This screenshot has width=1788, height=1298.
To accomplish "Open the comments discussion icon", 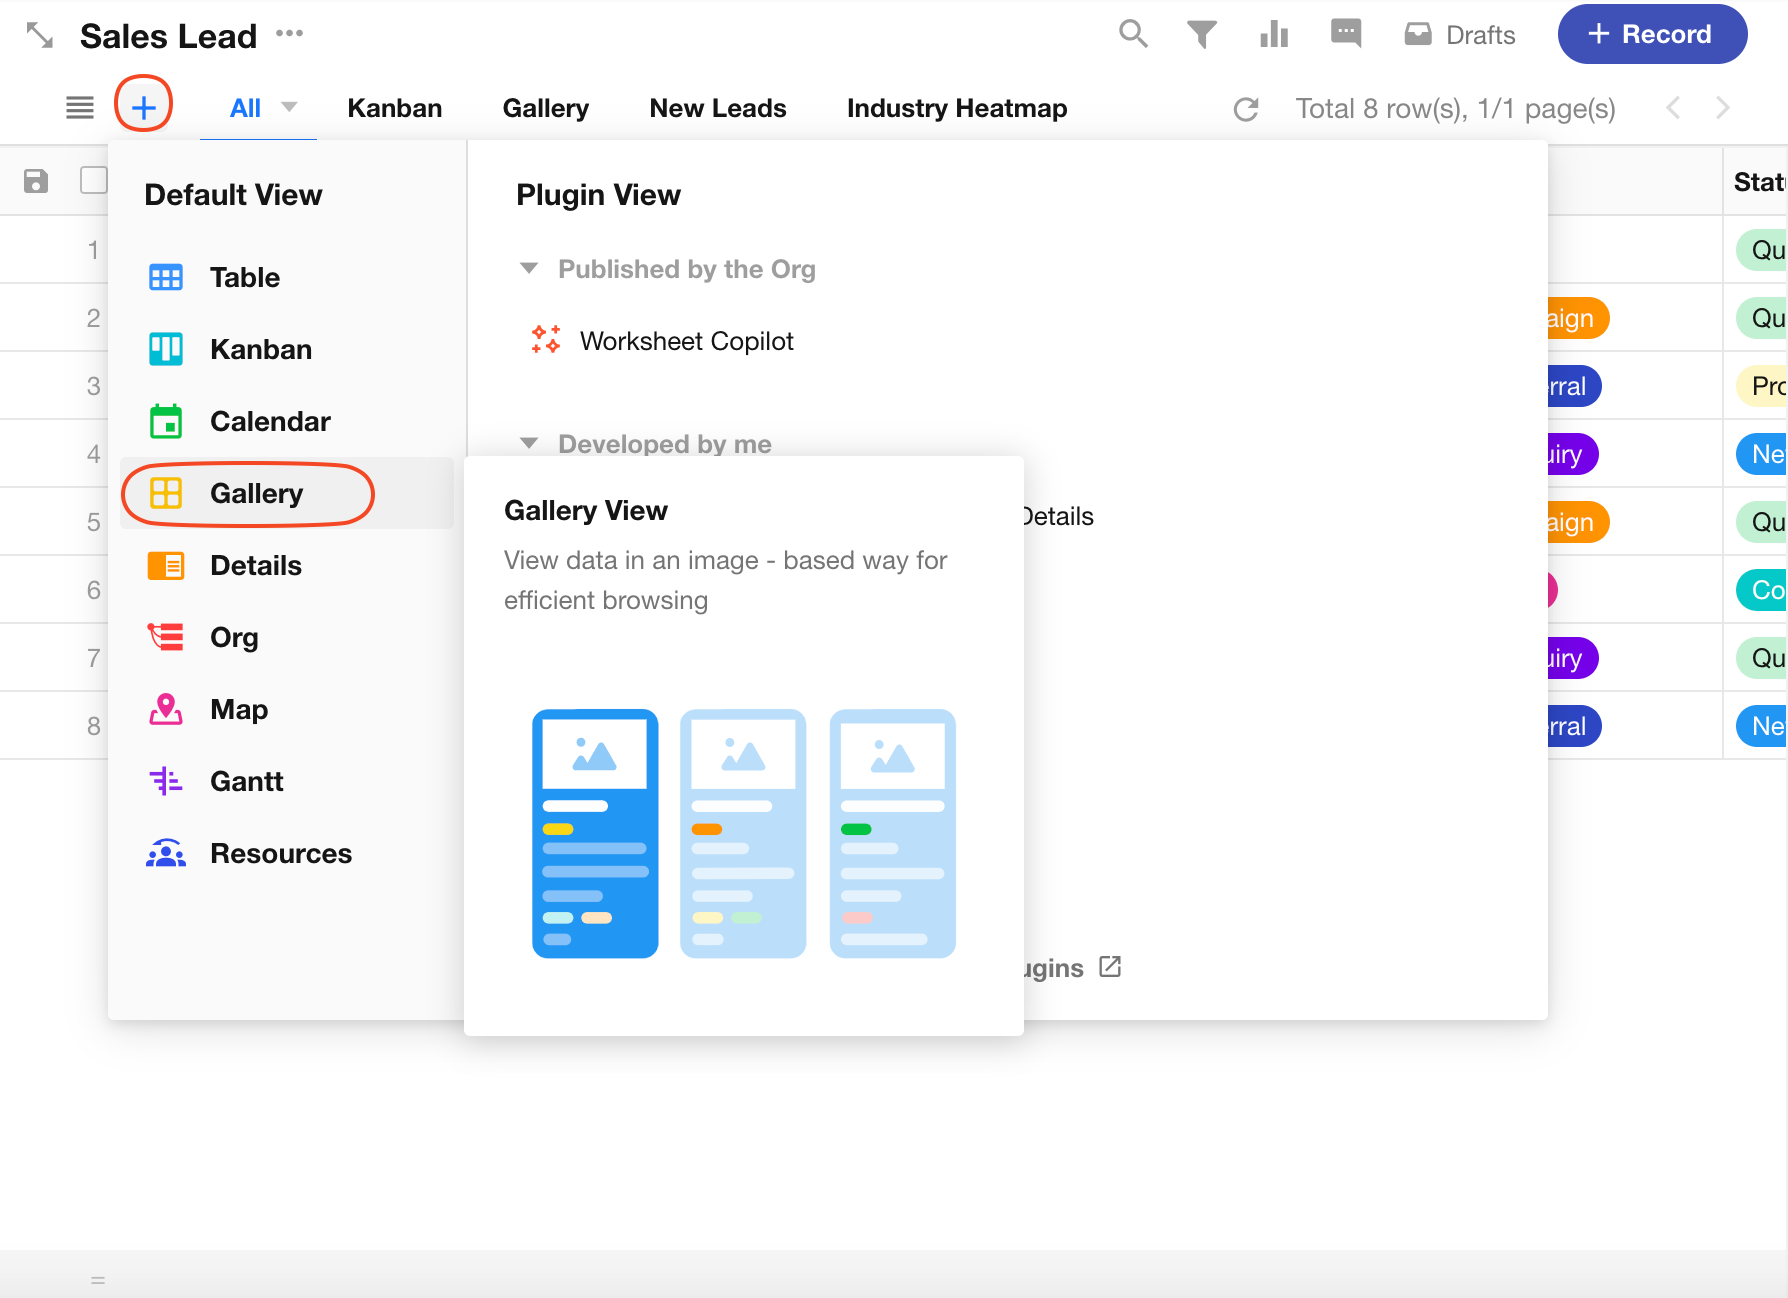I will (1345, 33).
